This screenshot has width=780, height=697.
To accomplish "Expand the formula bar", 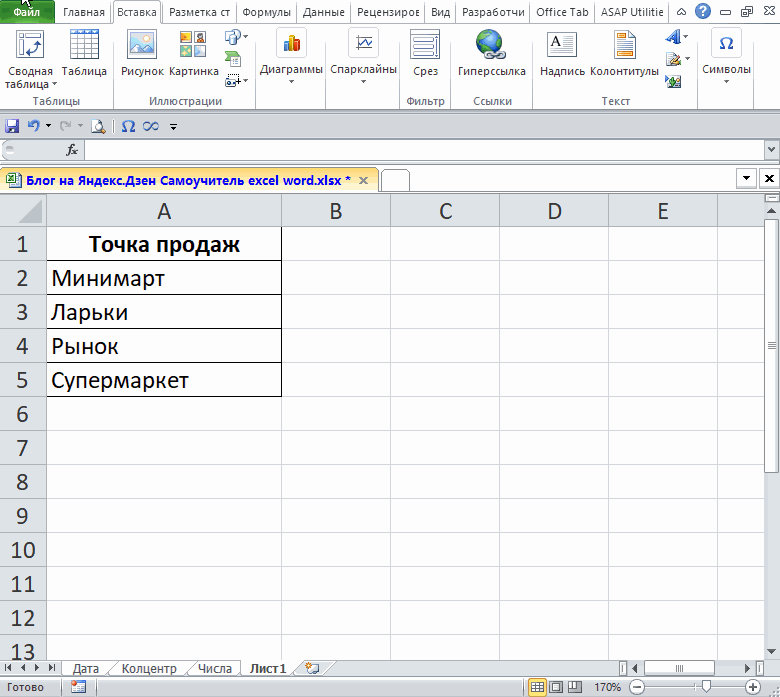I will point(771,149).
